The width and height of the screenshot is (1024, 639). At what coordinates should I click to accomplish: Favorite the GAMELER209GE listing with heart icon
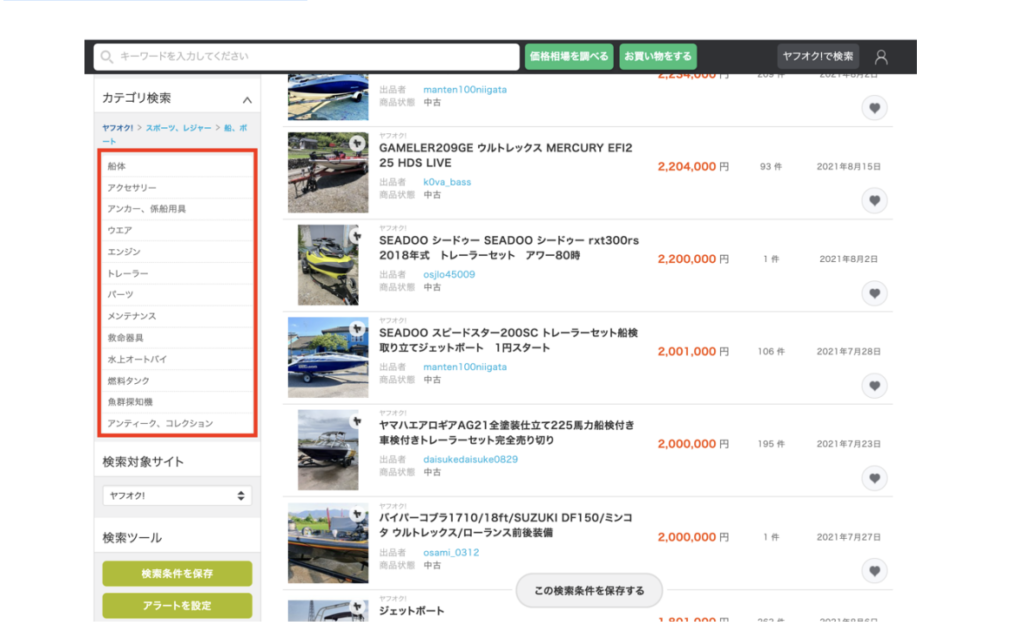coord(875,200)
